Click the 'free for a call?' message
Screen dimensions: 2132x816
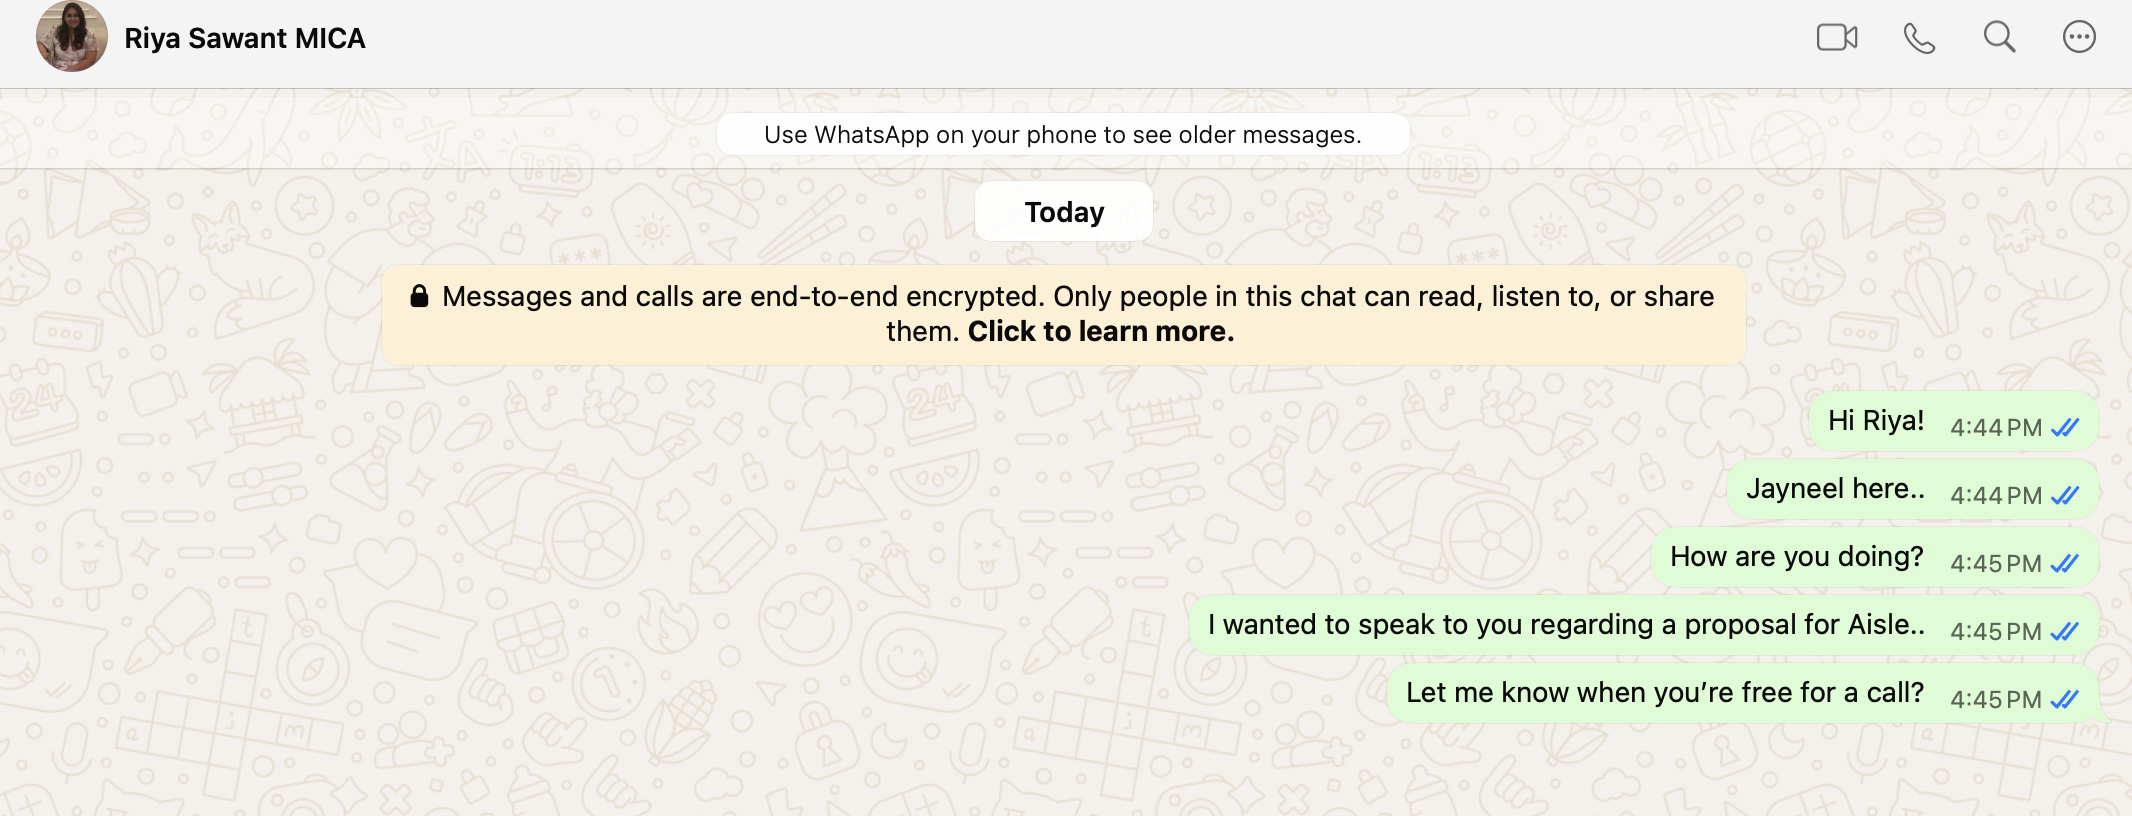point(1664,693)
